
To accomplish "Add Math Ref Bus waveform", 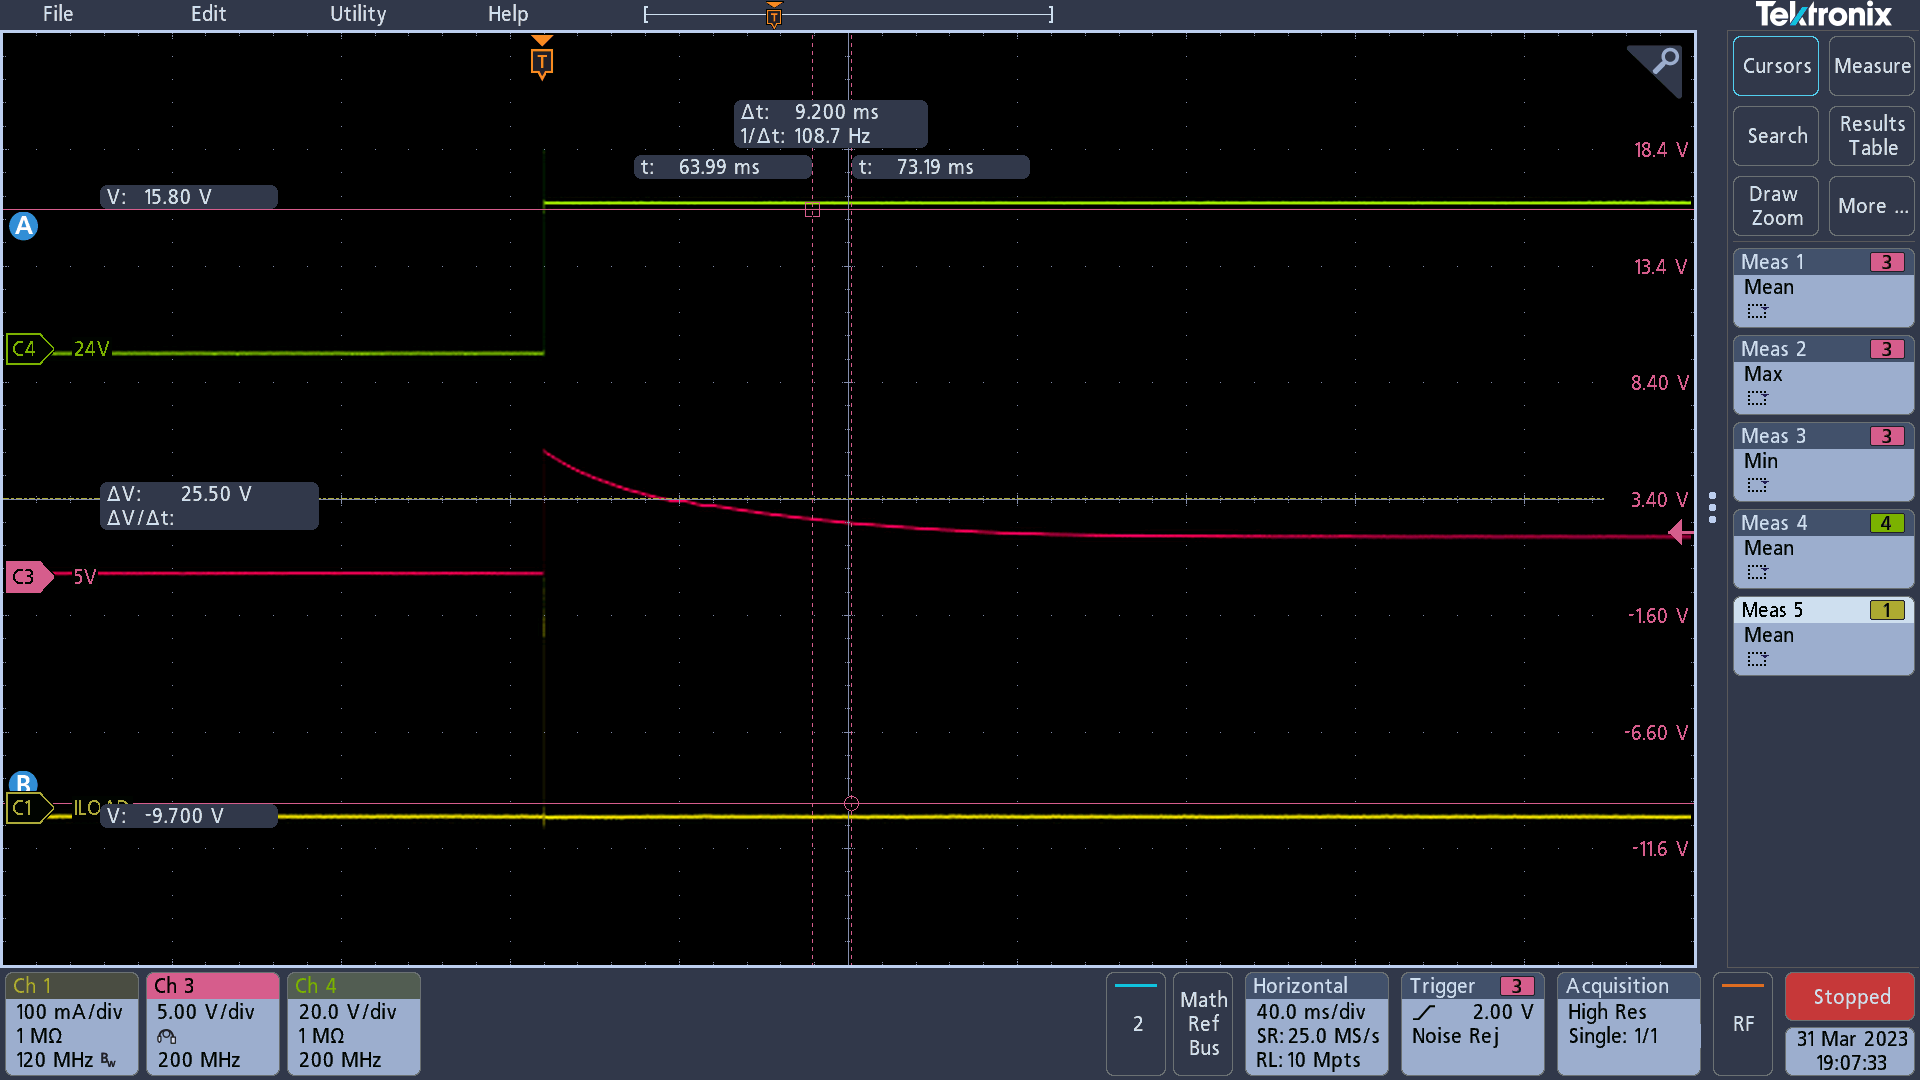I will (1203, 1023).
